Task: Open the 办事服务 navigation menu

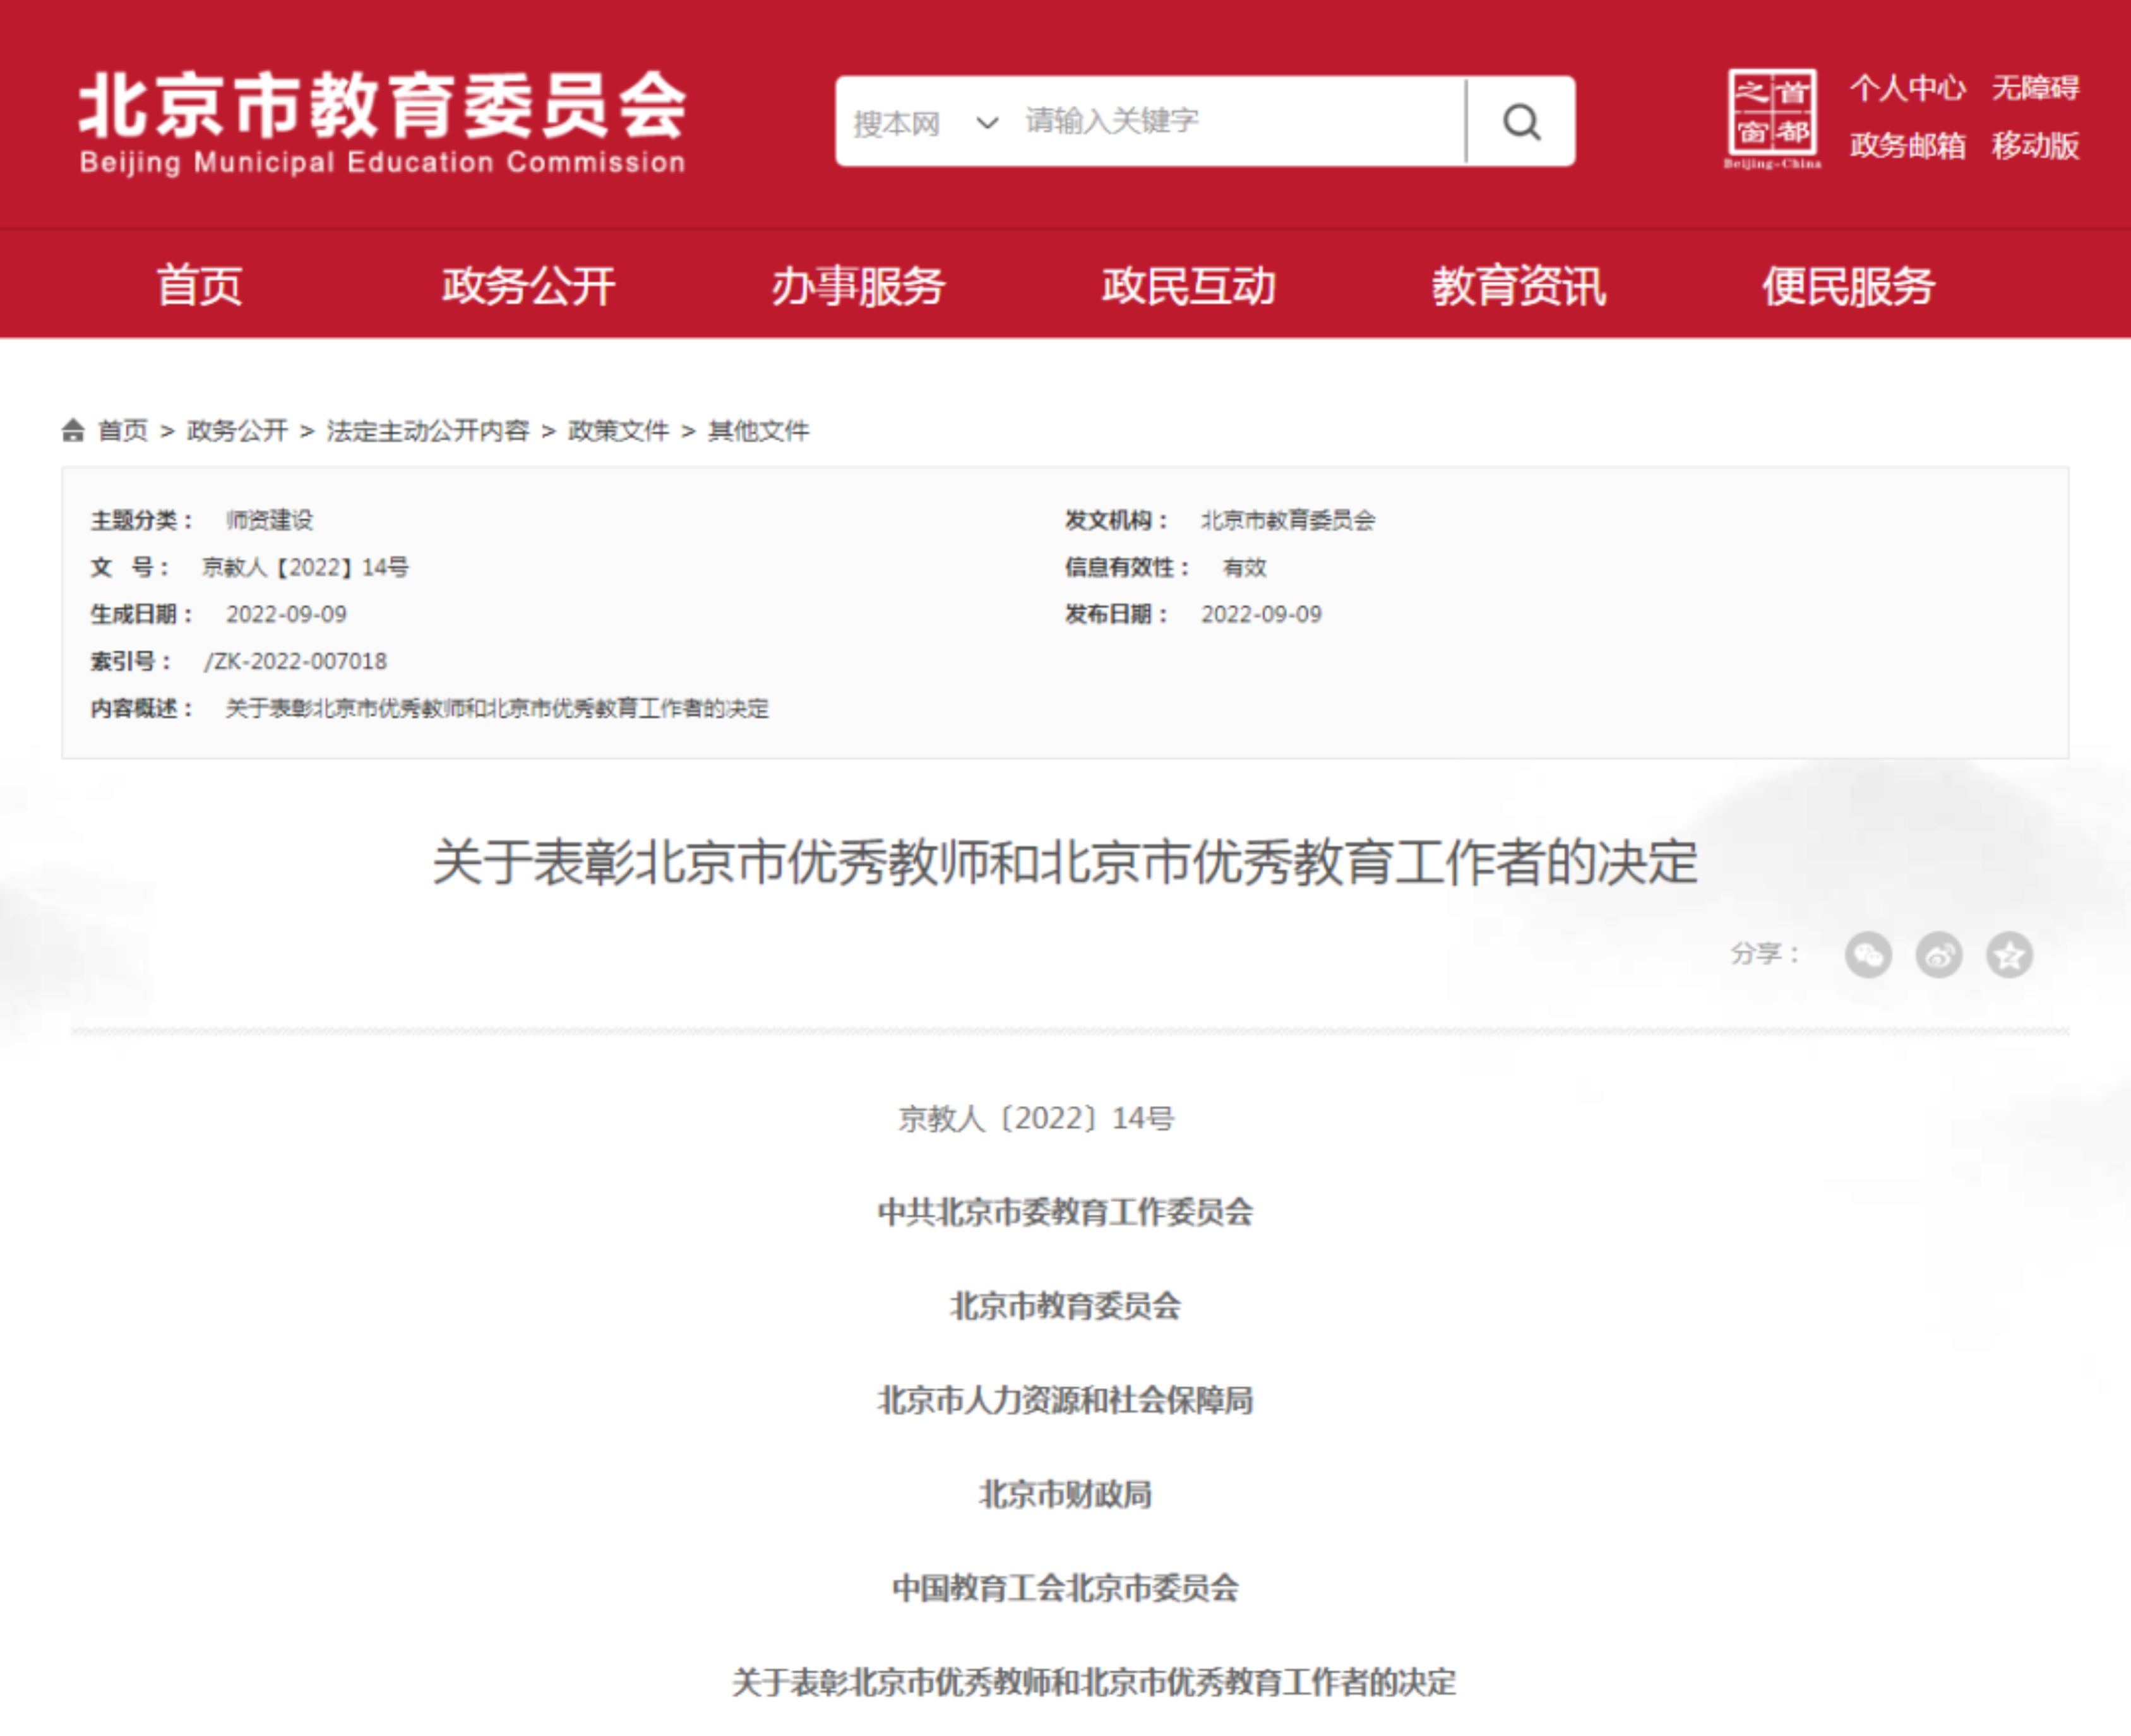Action: 858,286
